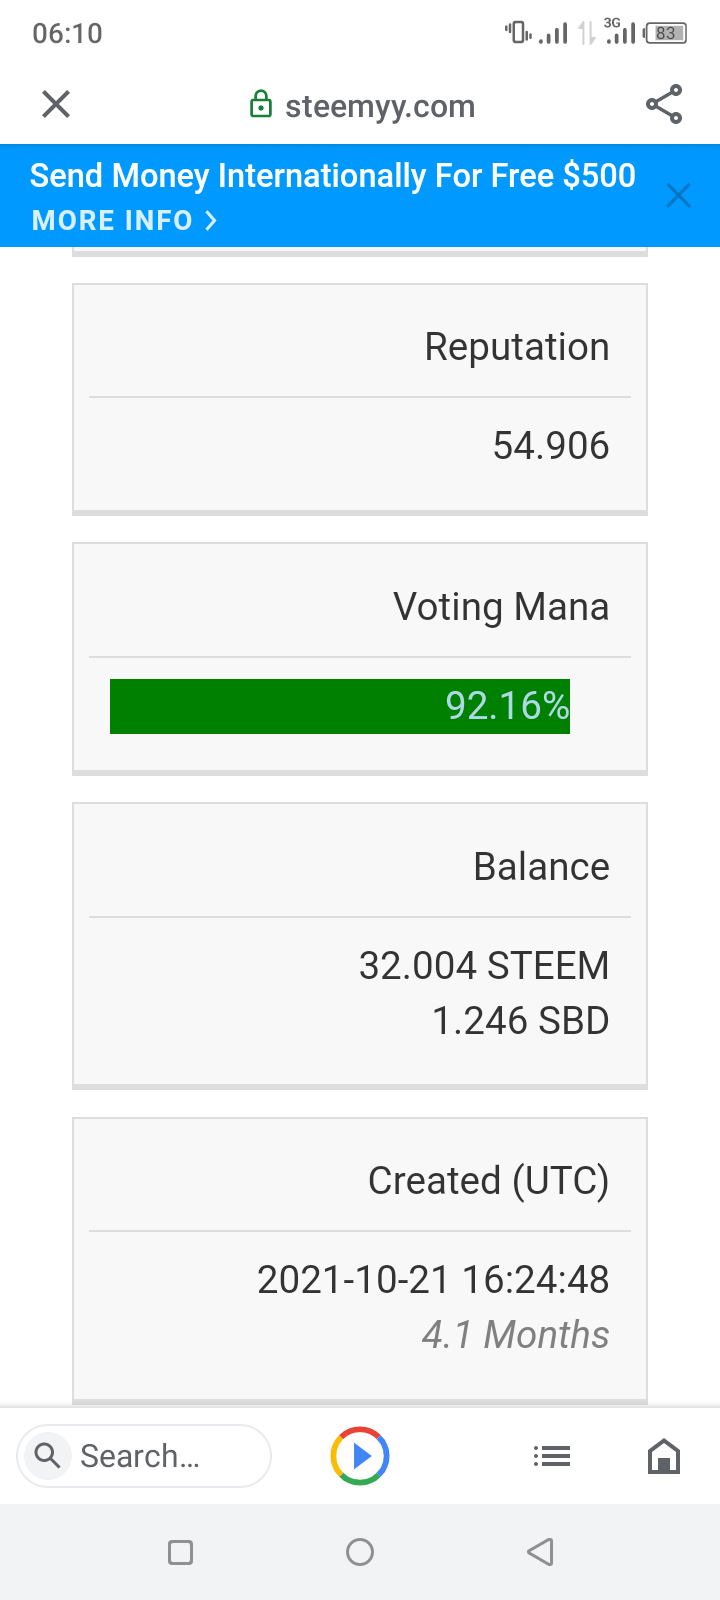Open MORE INFO link in ad banner

(124, 220)
